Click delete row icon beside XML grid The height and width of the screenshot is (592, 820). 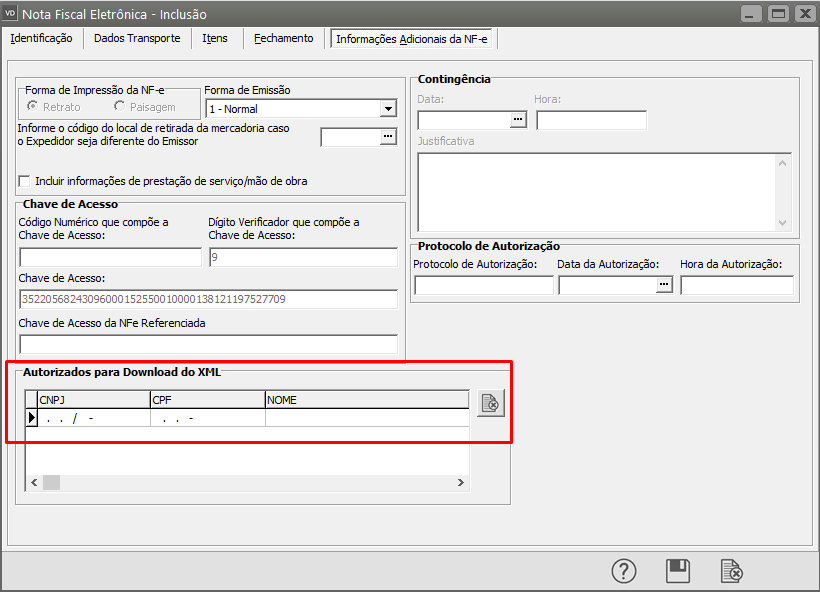click(490, 403)
